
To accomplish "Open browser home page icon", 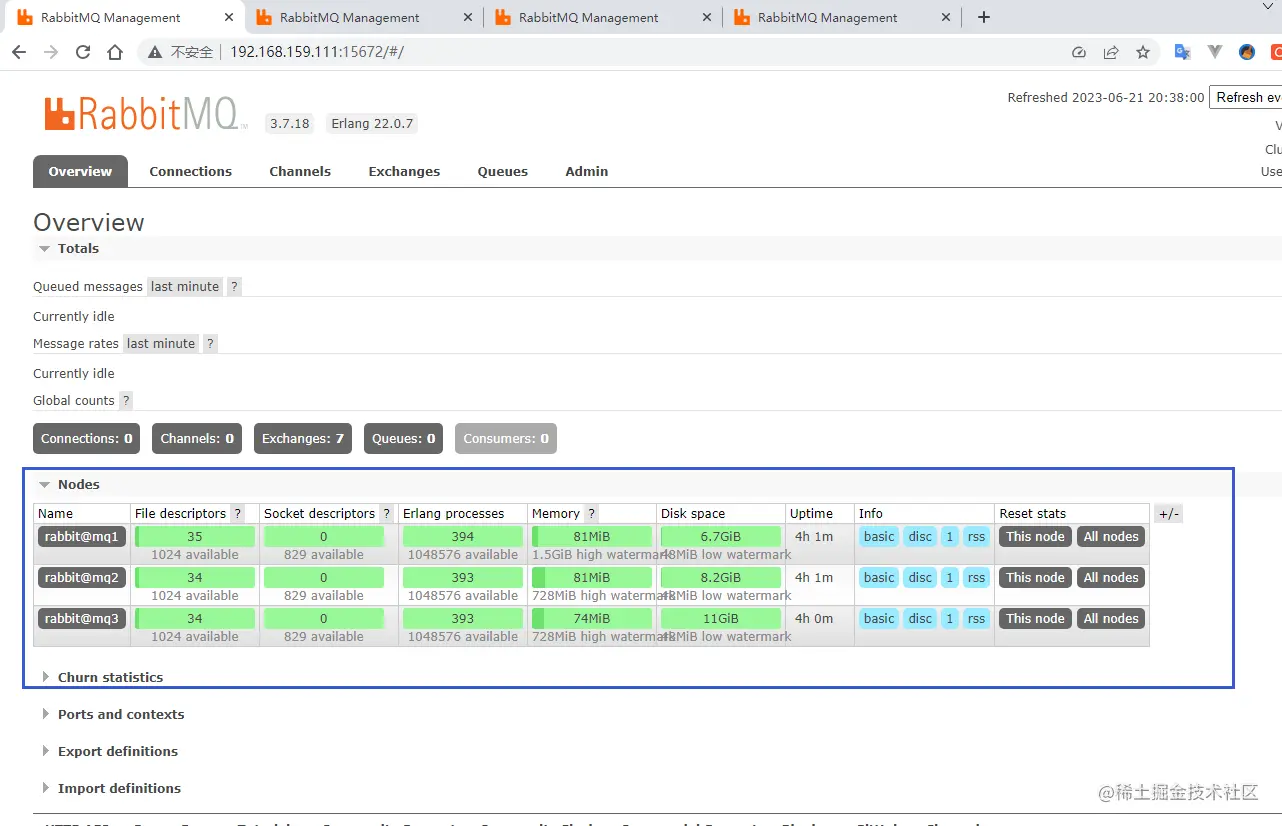I will (x=115, y=52).
